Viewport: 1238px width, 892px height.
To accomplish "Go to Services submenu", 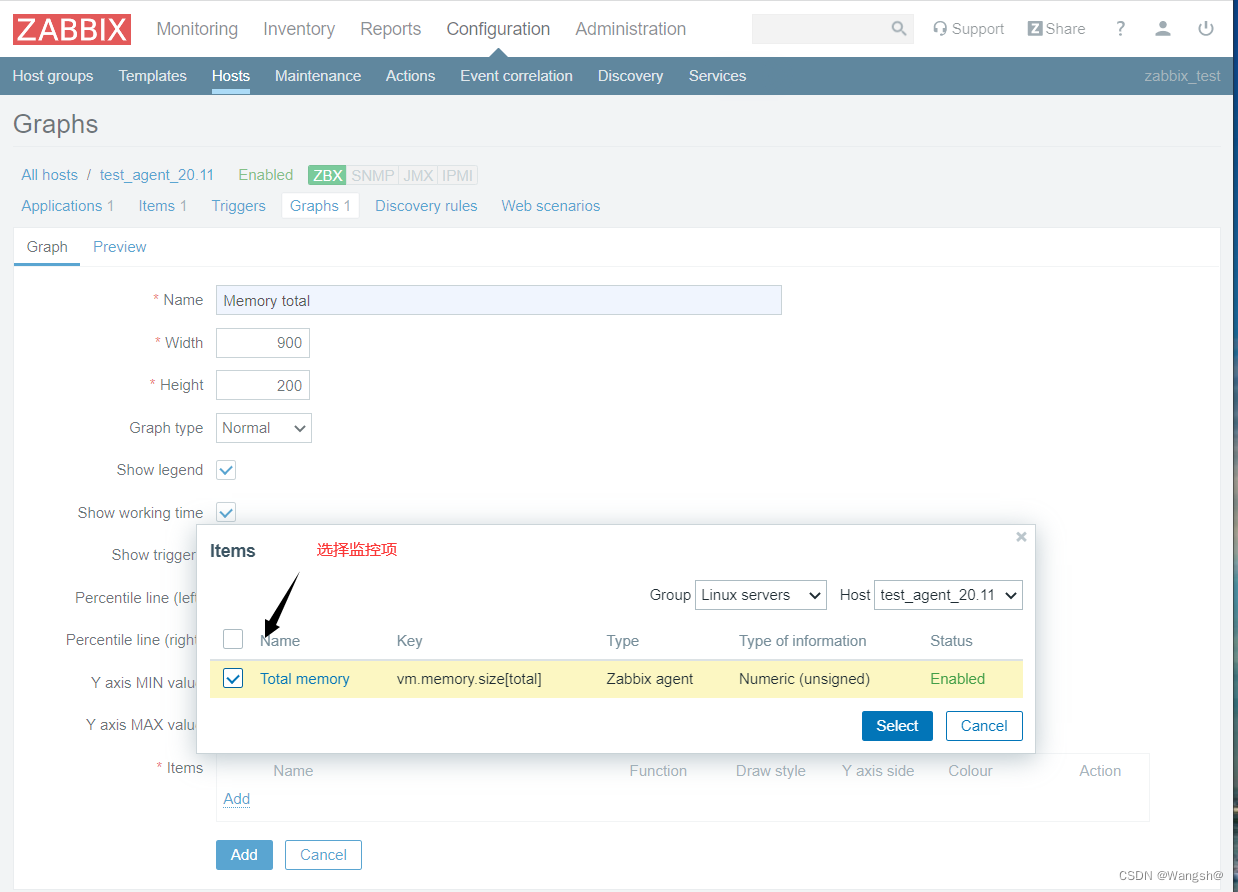I will (x=717, y=76).
